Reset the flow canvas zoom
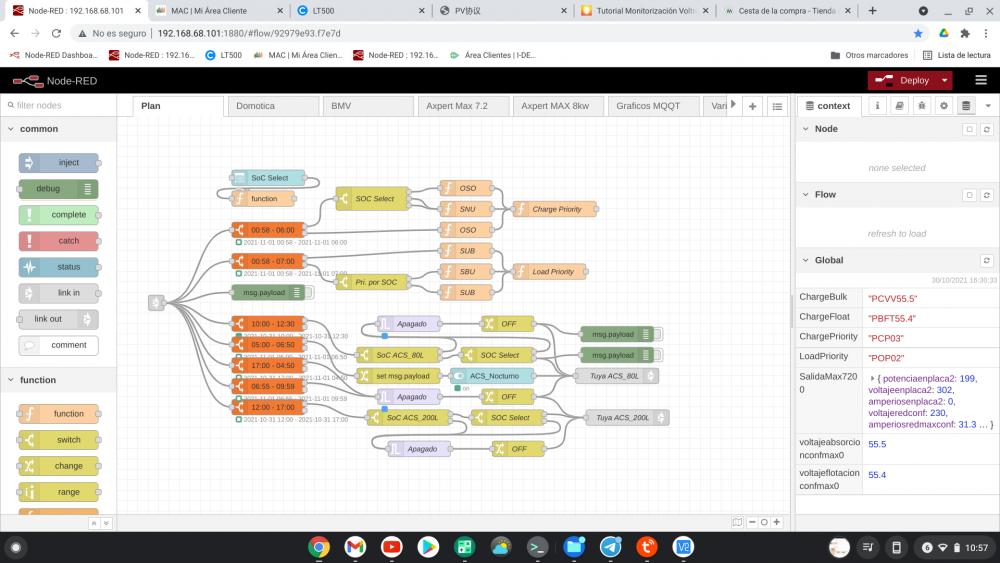This screenshot has width=1000, height=563. point(764,522)
